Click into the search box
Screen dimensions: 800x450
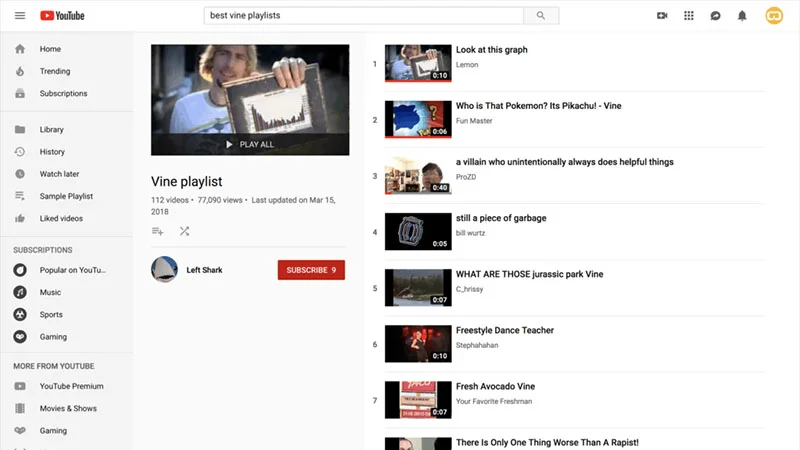pos(363,15)
